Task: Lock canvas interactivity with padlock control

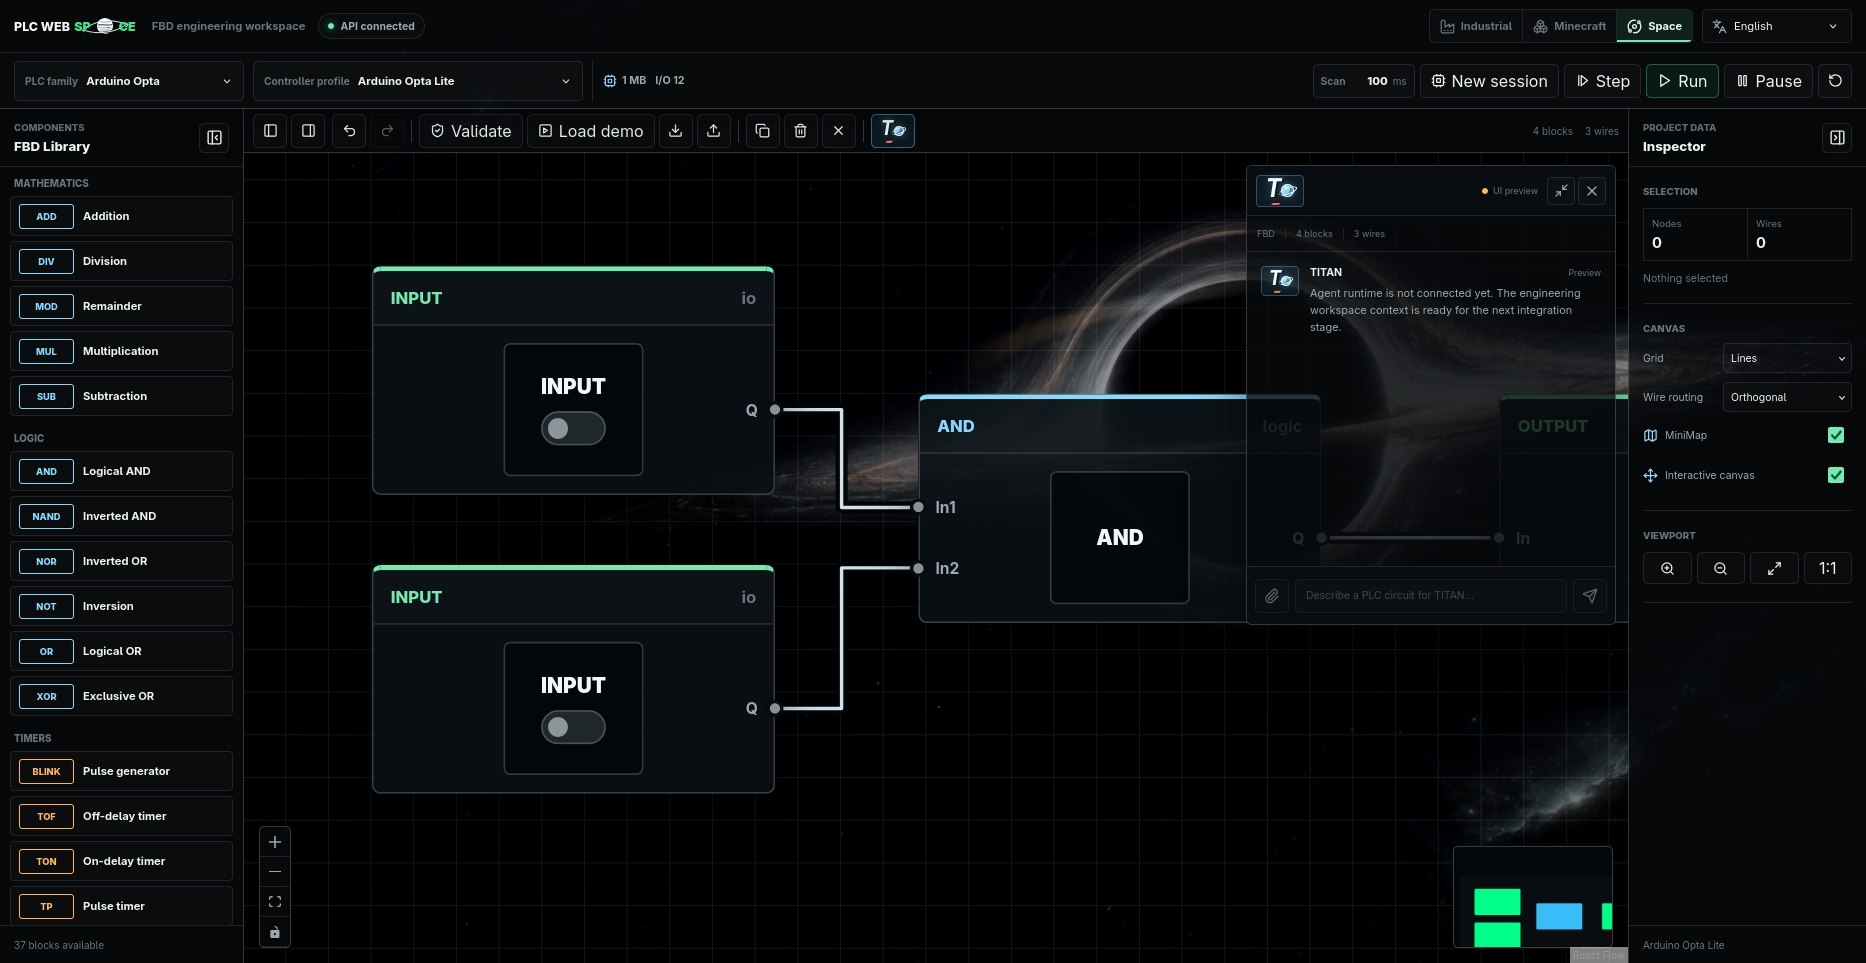Action: click(275, 932)
